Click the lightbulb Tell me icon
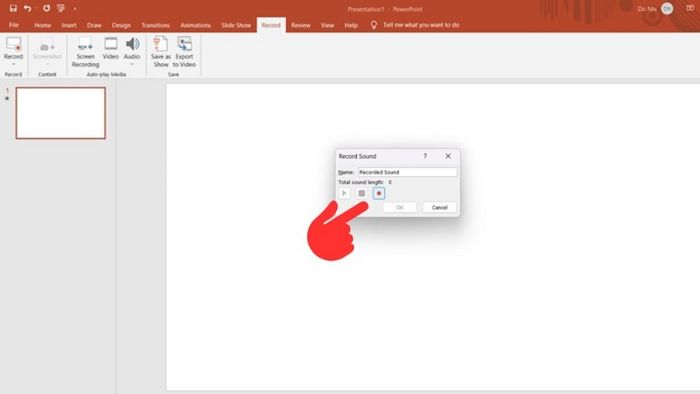The image size is (700, 394). click(x=374, y=25)
